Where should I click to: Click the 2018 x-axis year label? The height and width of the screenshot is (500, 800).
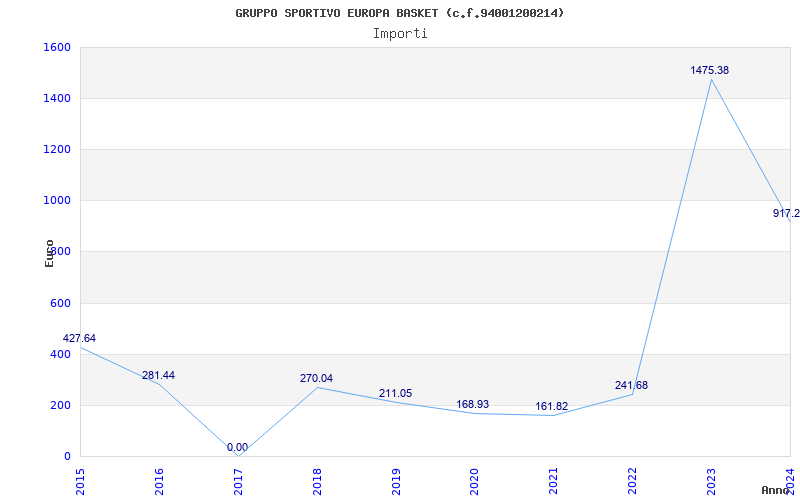317,480
